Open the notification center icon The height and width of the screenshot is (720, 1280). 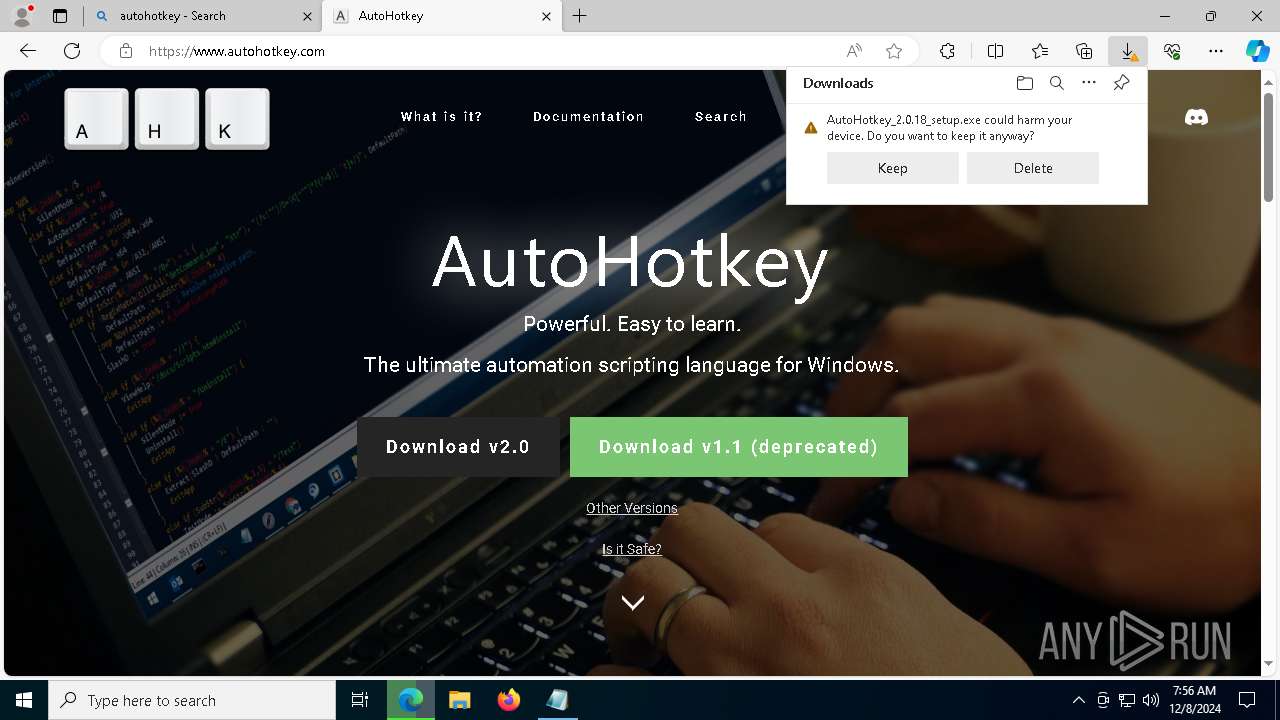(1247, 700)
